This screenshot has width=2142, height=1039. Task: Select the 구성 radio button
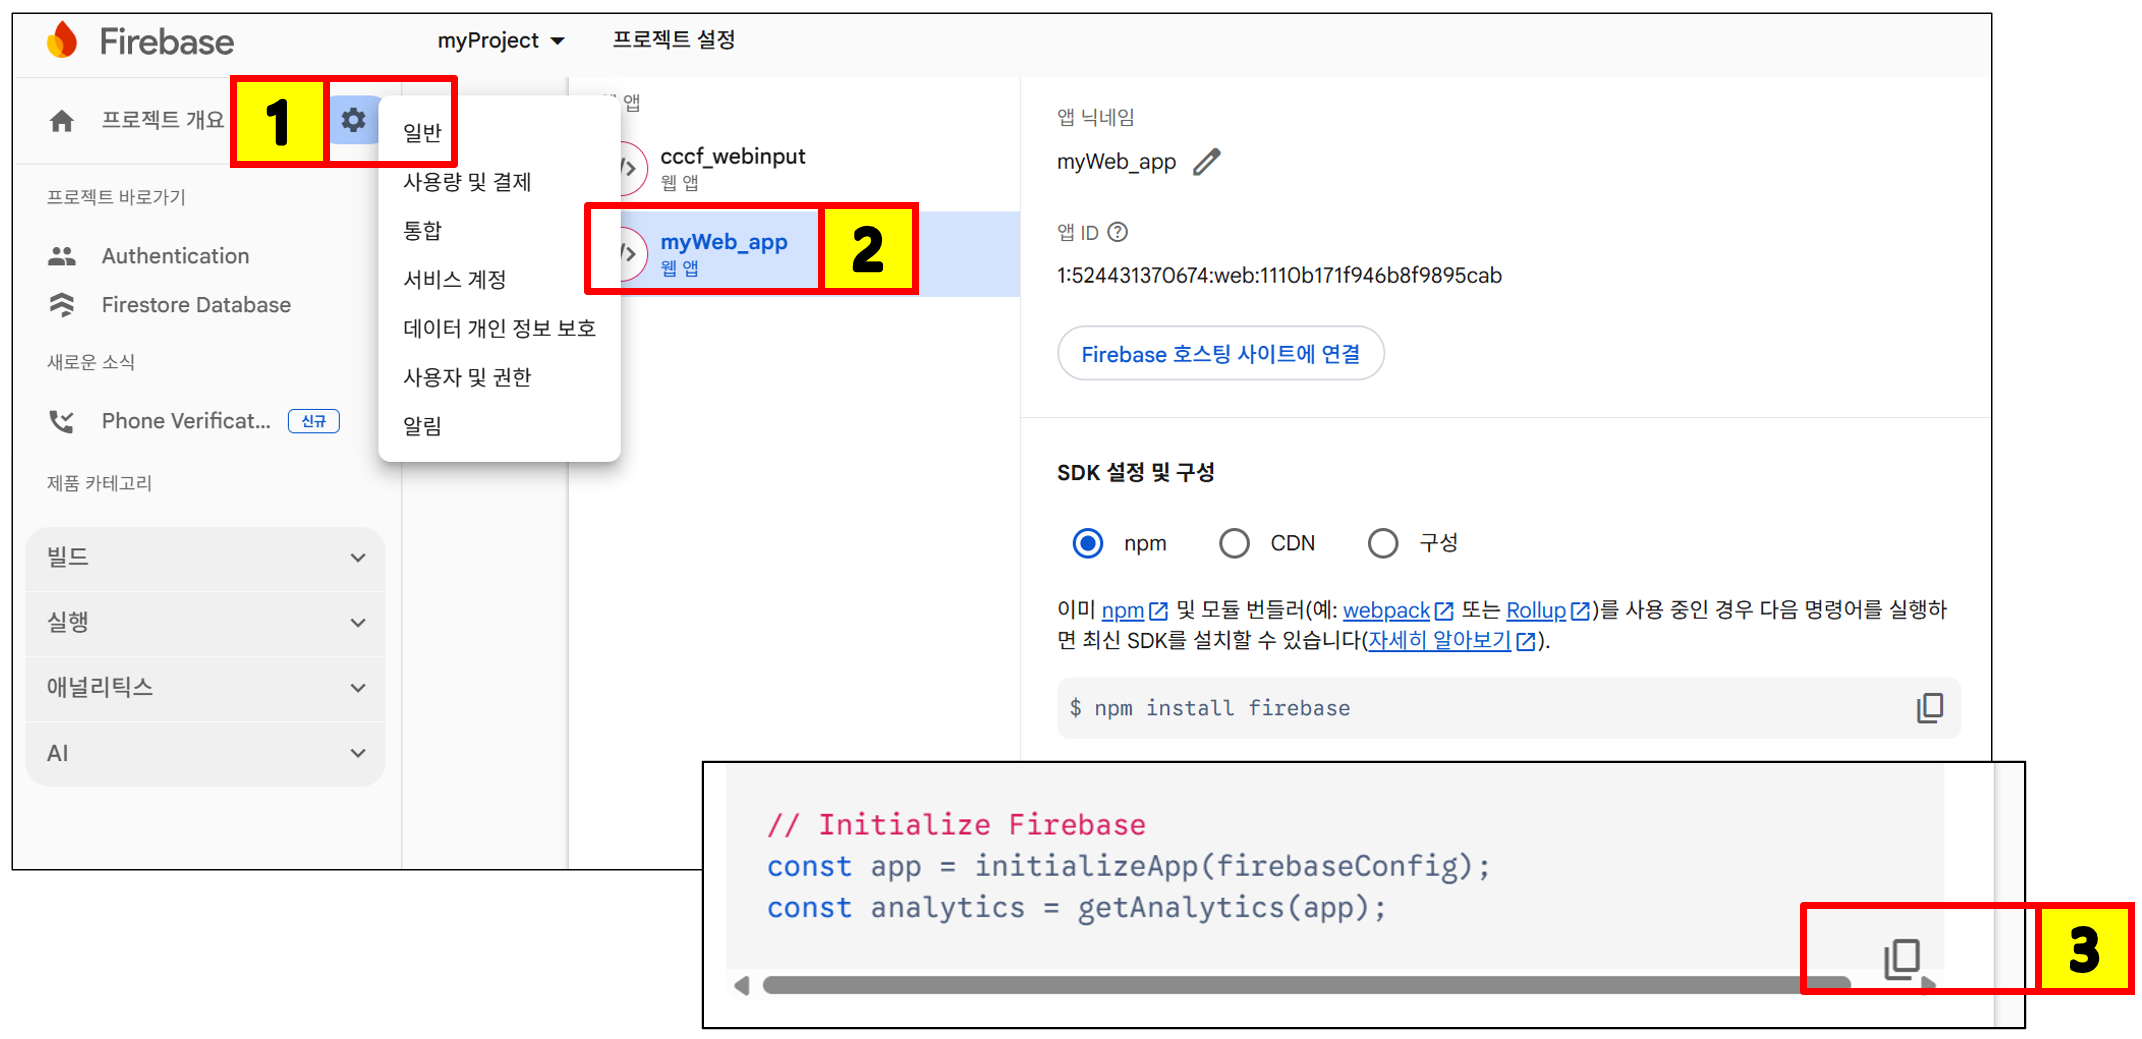pos(1383,543)
